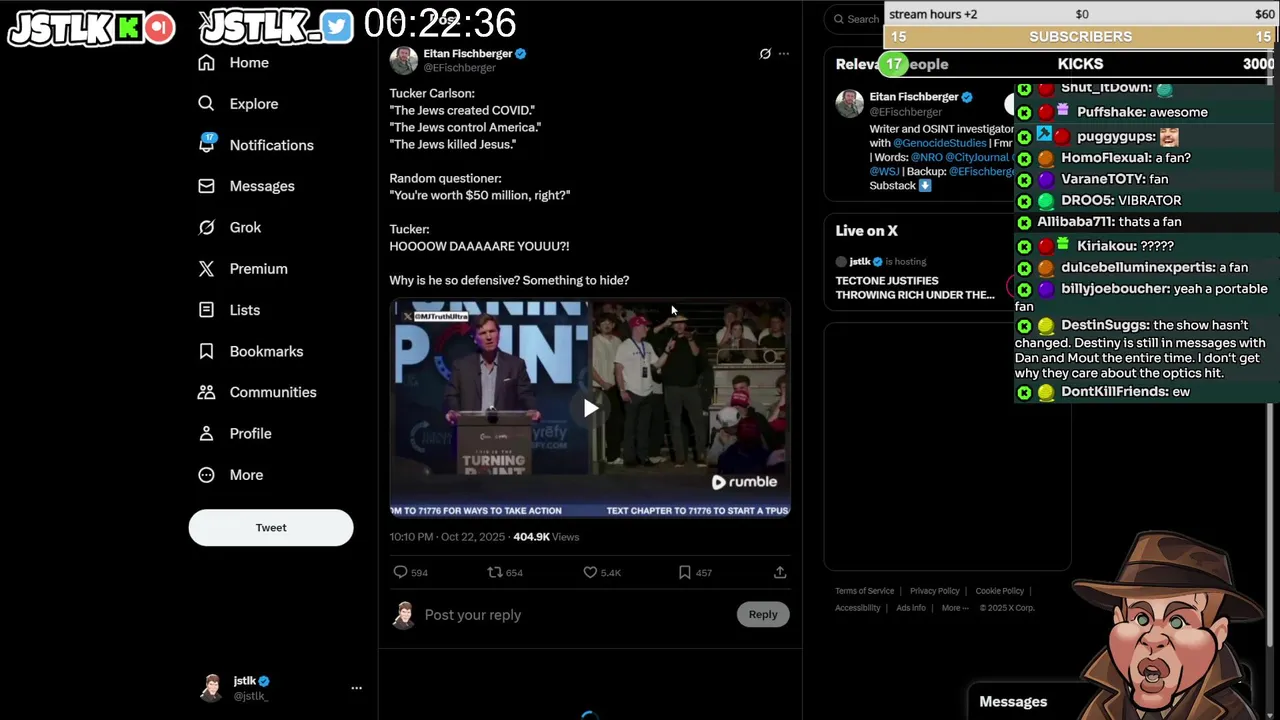Click the Home house icon

[x=206, y=62]
